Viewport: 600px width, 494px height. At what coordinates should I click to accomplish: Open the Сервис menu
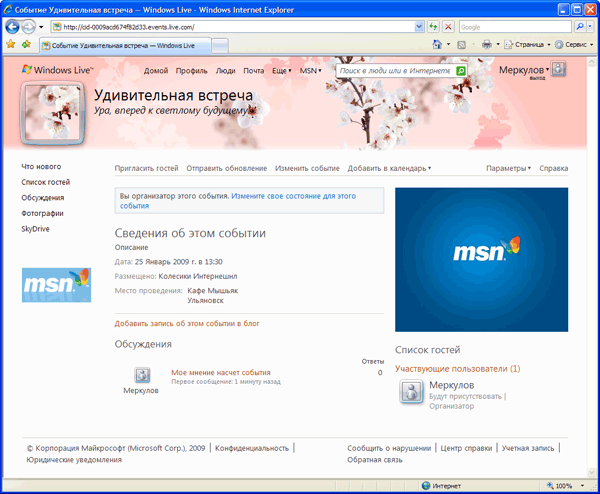pyautogui.click(x=574, y=45)
